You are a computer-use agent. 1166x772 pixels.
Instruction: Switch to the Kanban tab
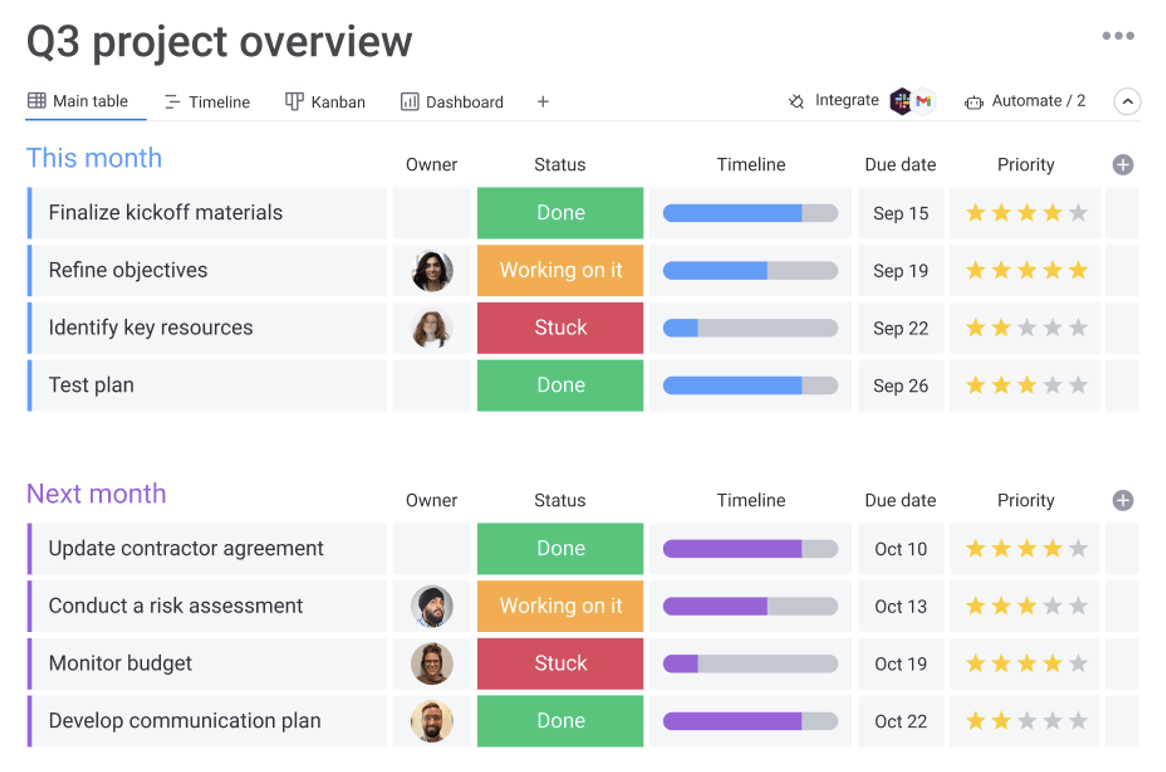(325, 102)
